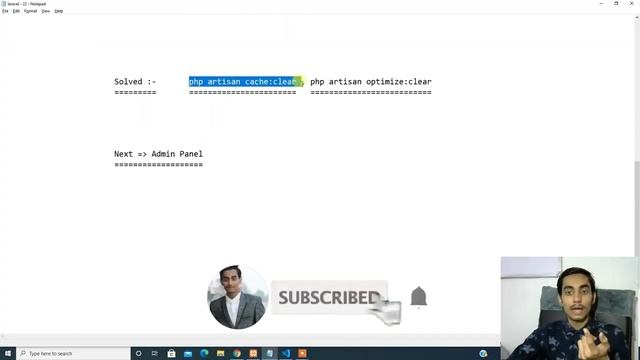Click the scroll-up arrow of Notepad
The width and height of the screenshot is (640, 360).
(x=637, y=18)
